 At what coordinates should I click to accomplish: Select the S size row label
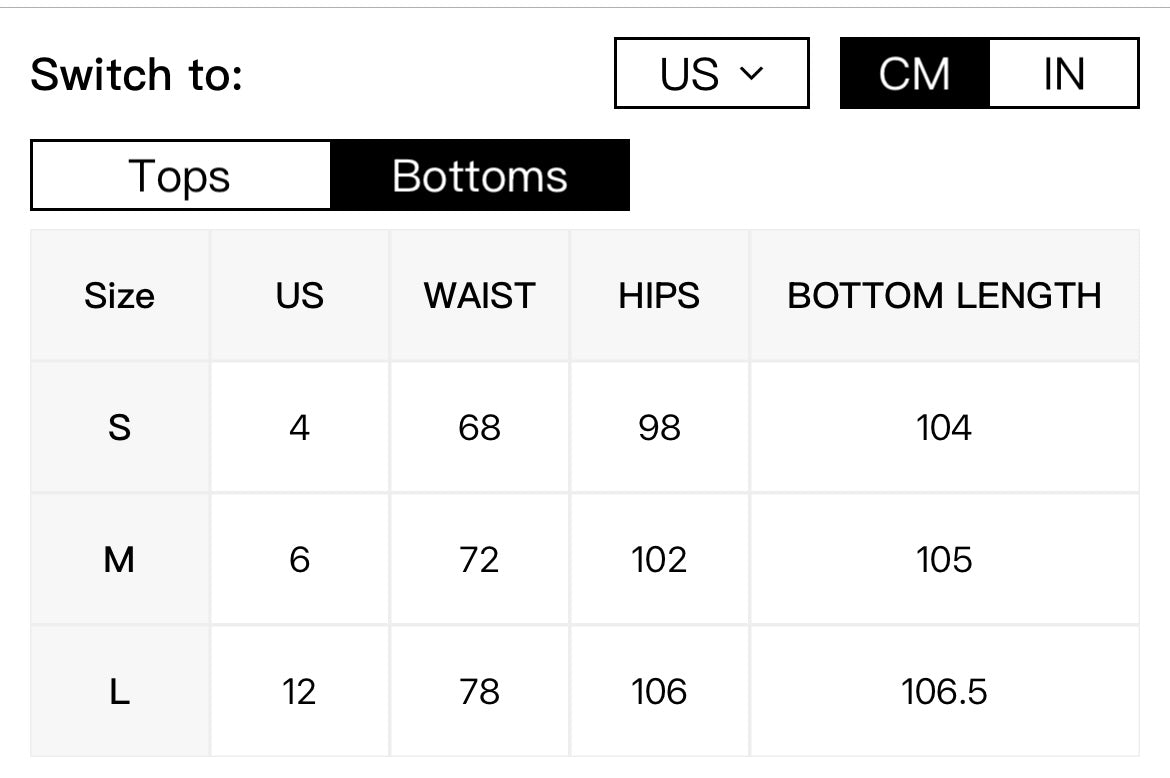(x=119, y=427)
